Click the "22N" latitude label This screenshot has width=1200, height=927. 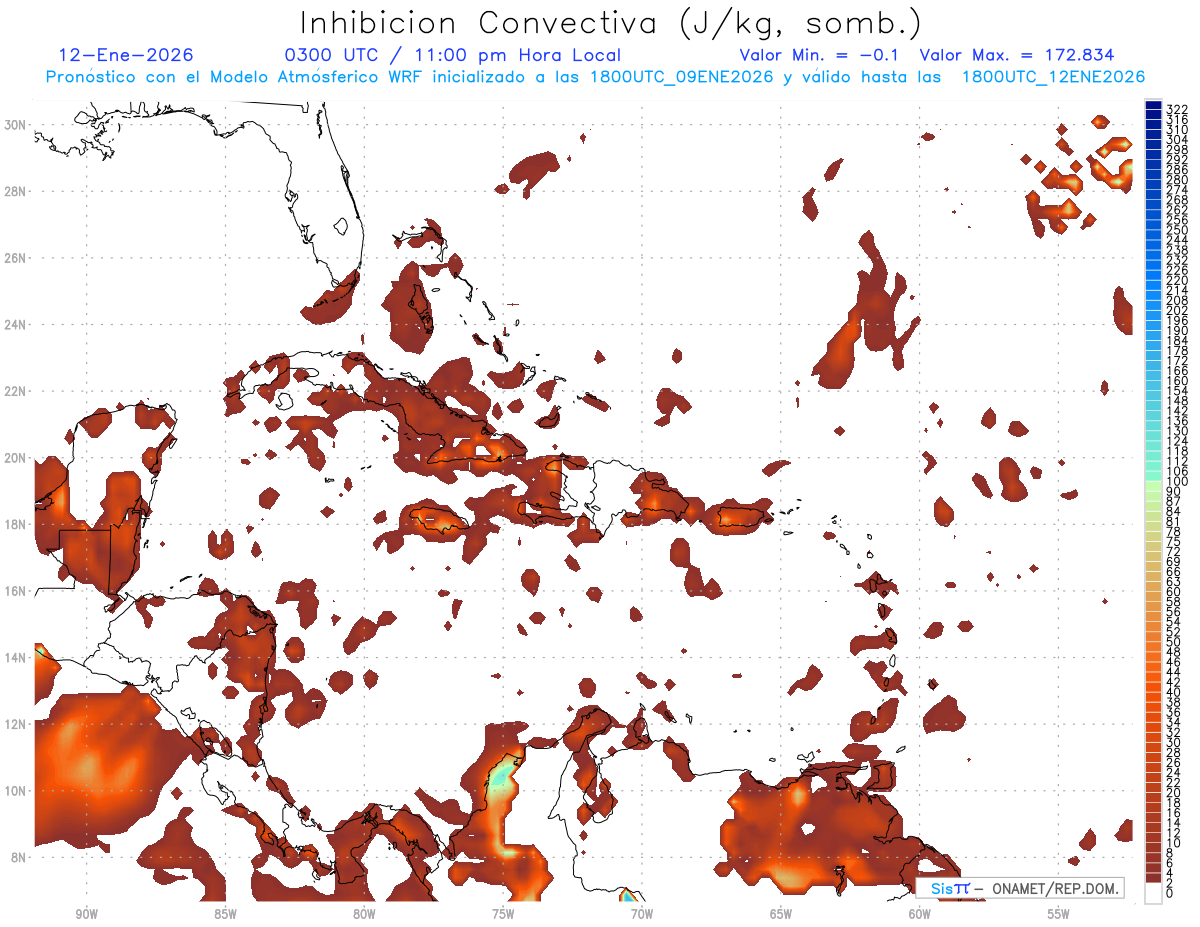[17, 391]
